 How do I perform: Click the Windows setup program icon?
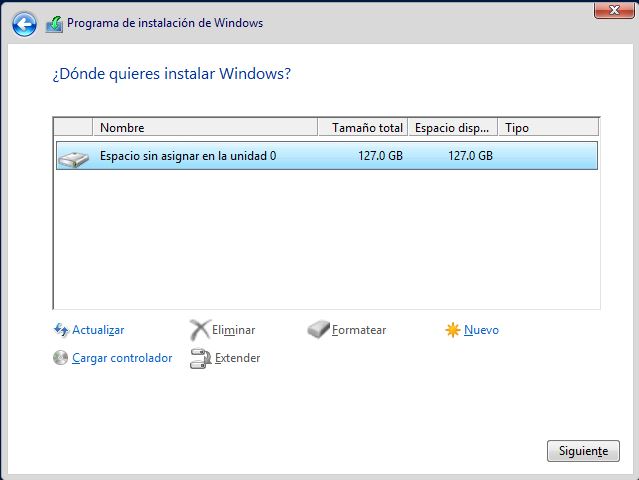click(x=54, y=24)
